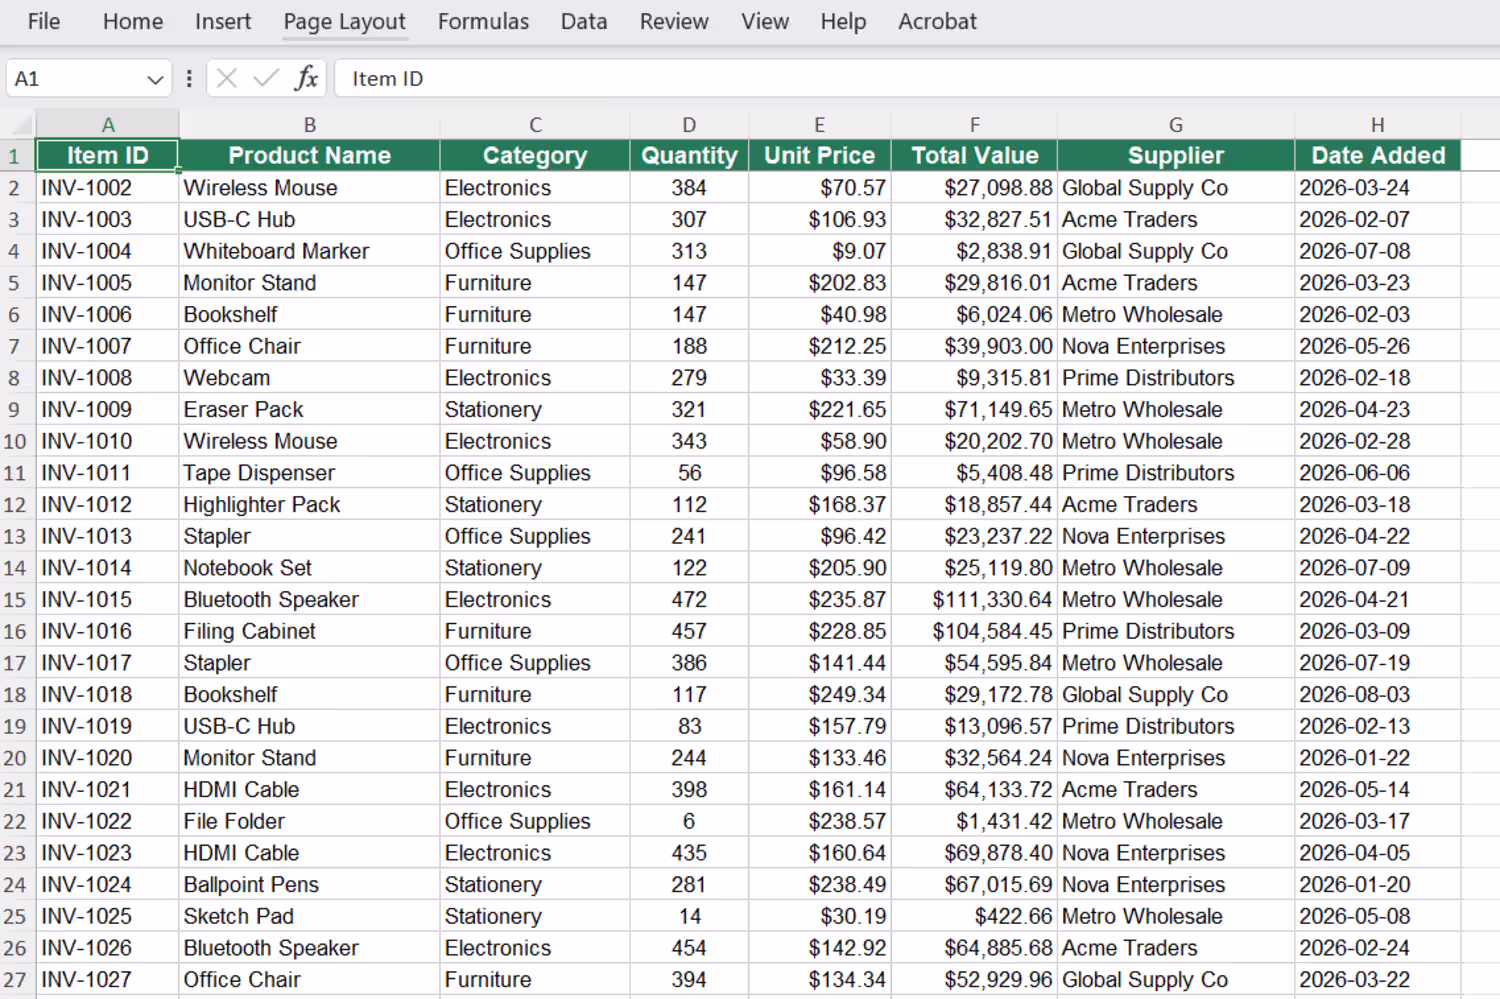Open the File menu
This screenshot has height=999, width=1500.
point(43,21)
